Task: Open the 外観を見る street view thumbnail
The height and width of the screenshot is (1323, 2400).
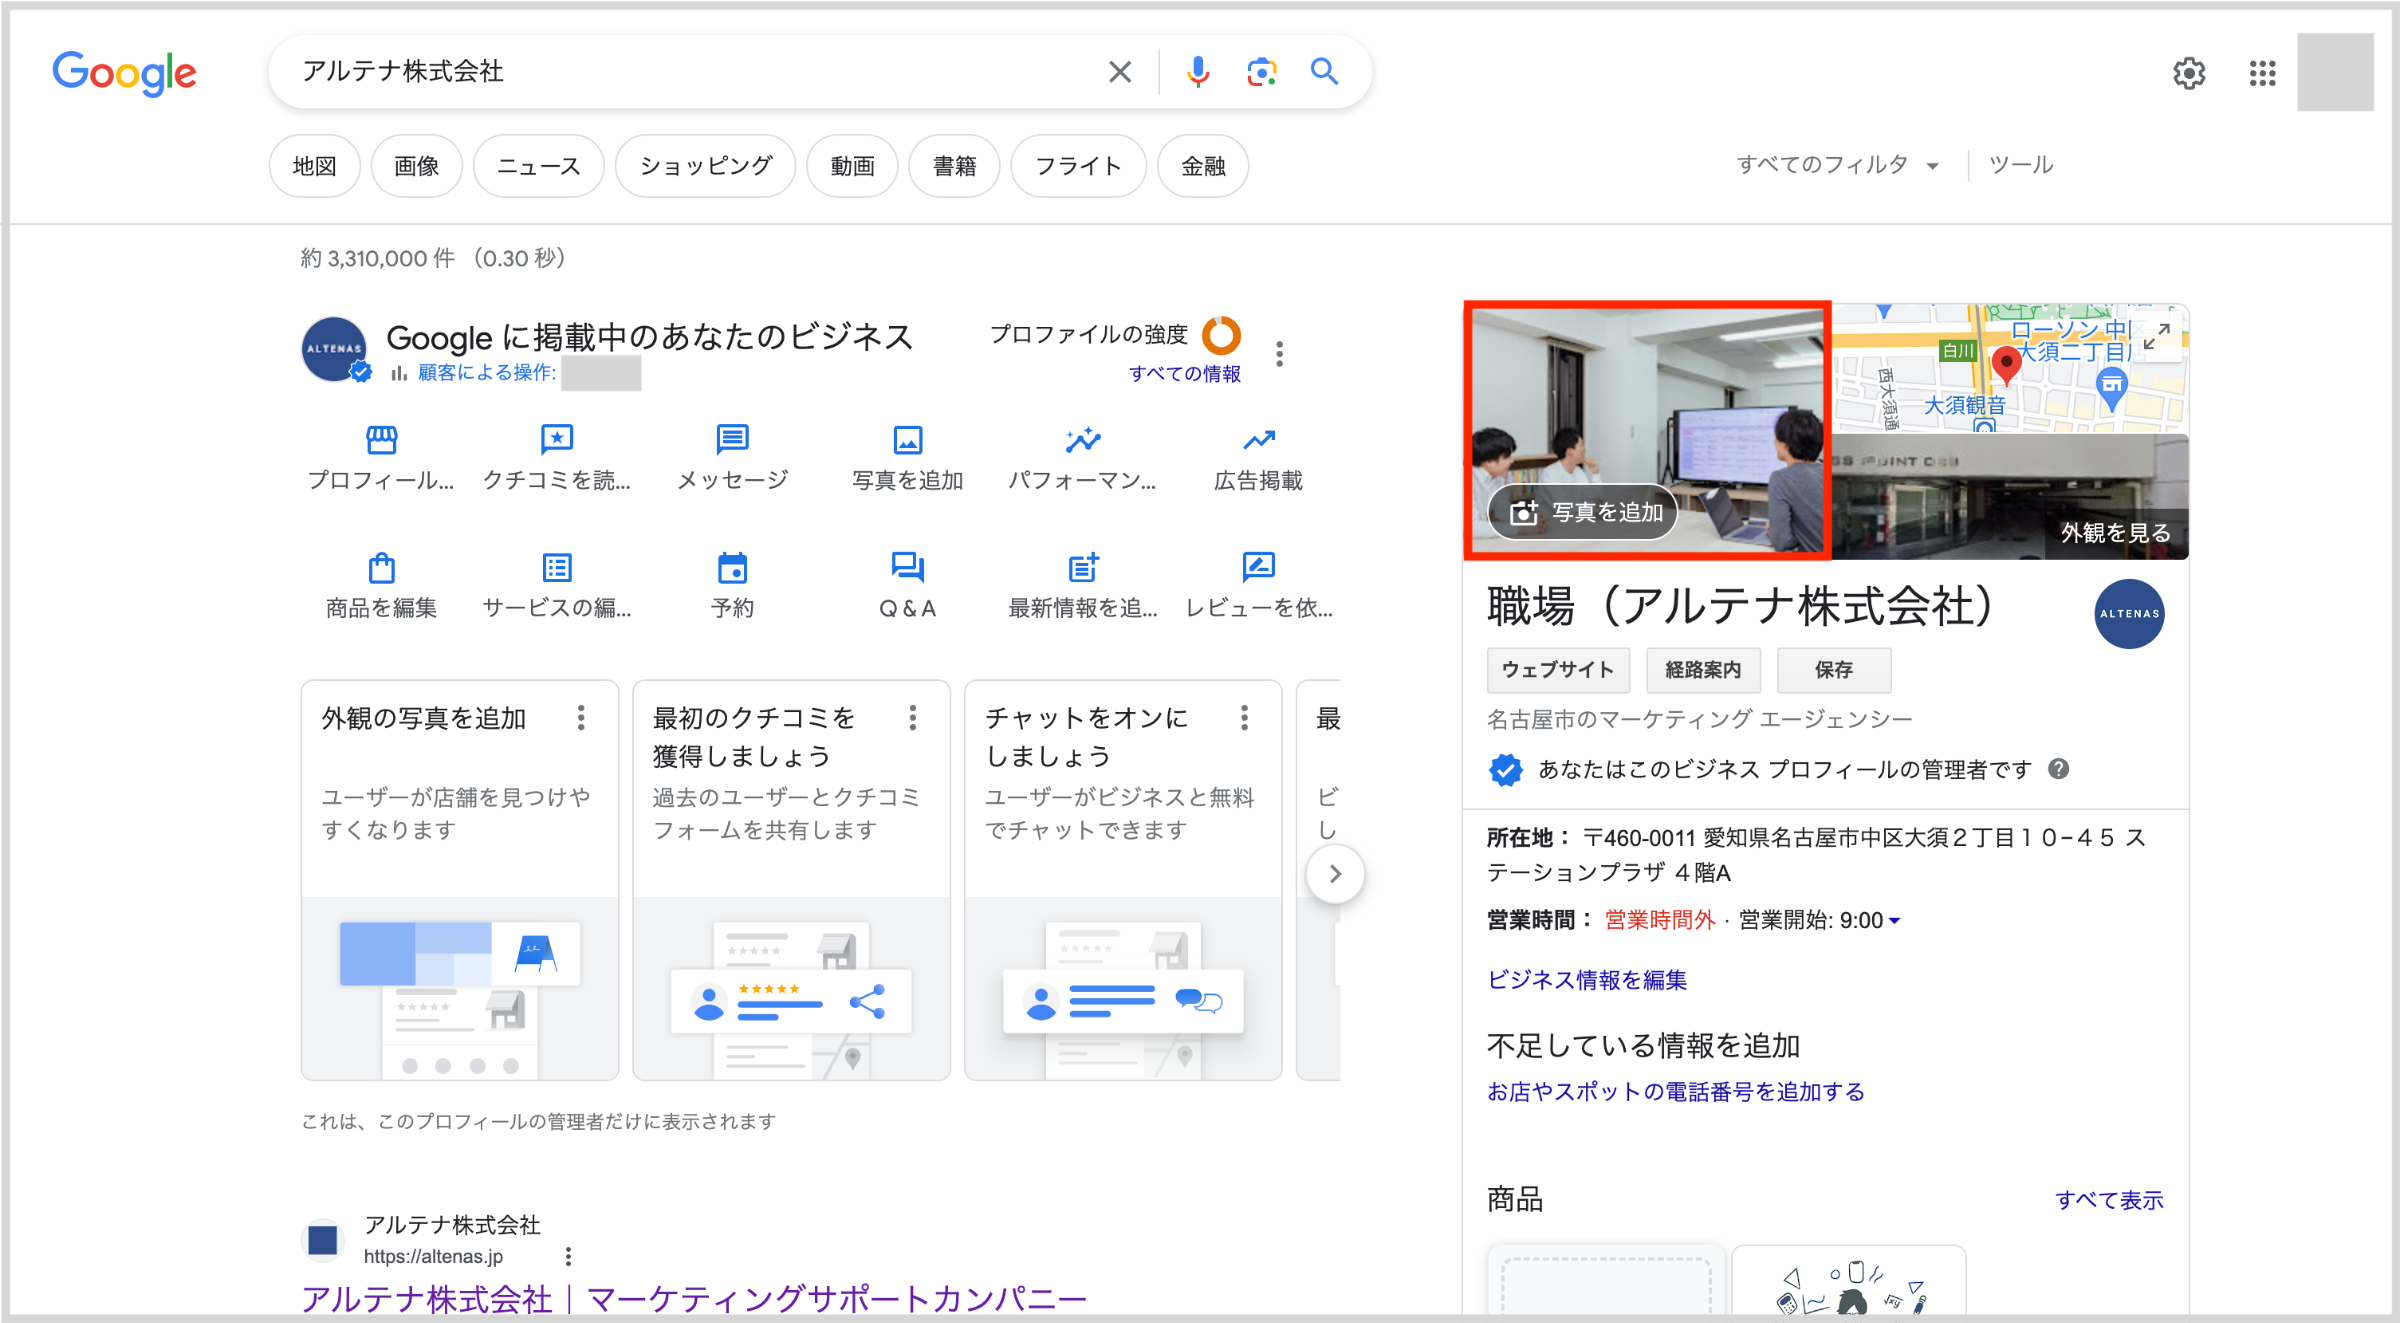Action: pyautogui.click(x=2010, y=497)
